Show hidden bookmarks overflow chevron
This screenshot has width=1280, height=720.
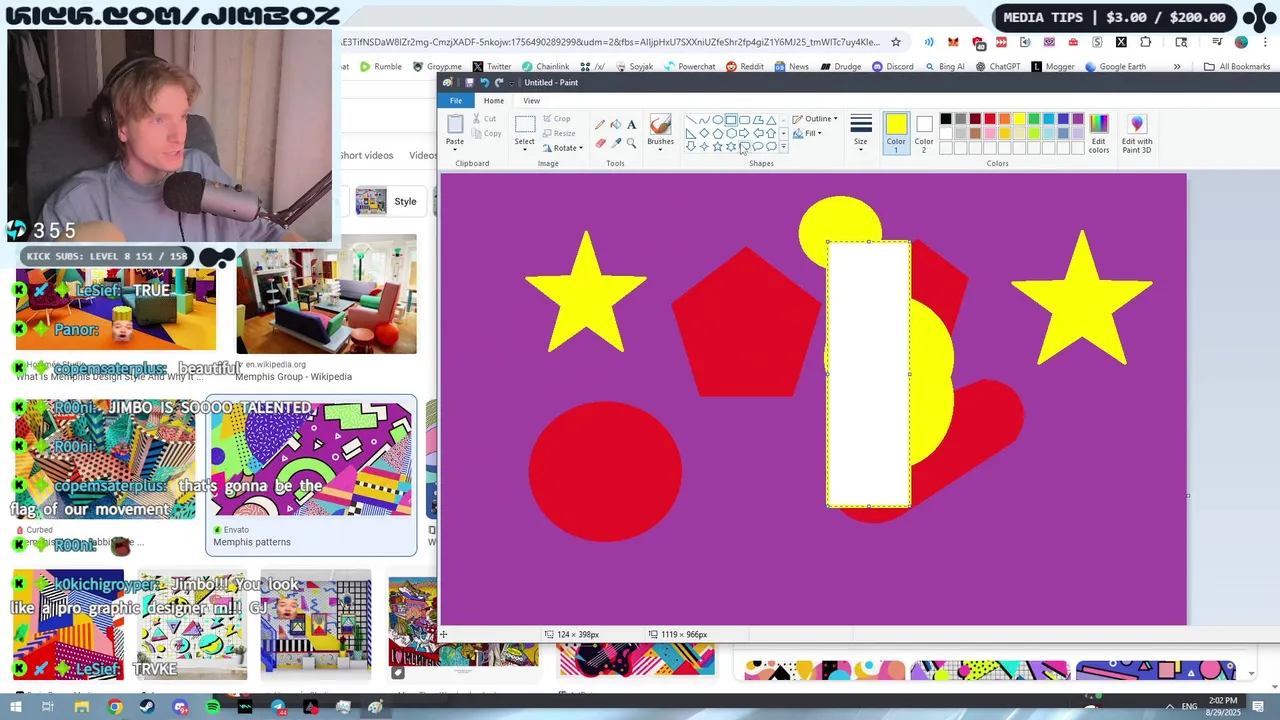1177,67
